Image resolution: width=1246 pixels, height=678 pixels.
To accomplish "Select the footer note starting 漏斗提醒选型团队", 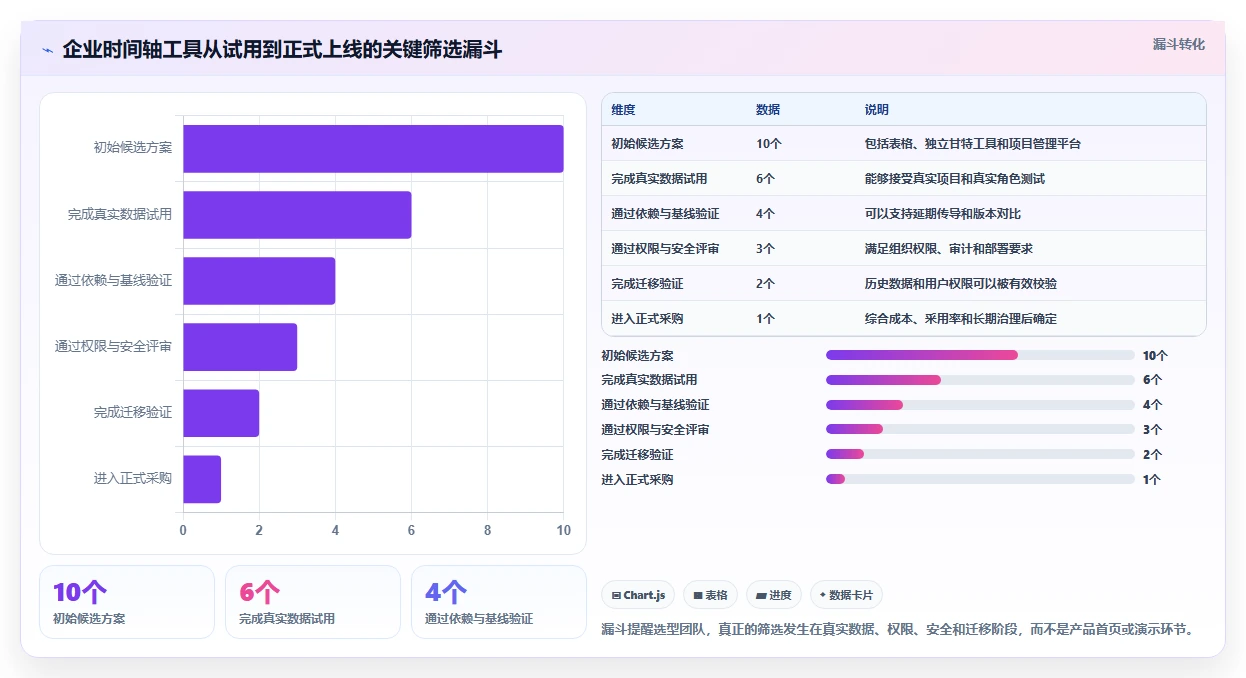I will point(898,629).
